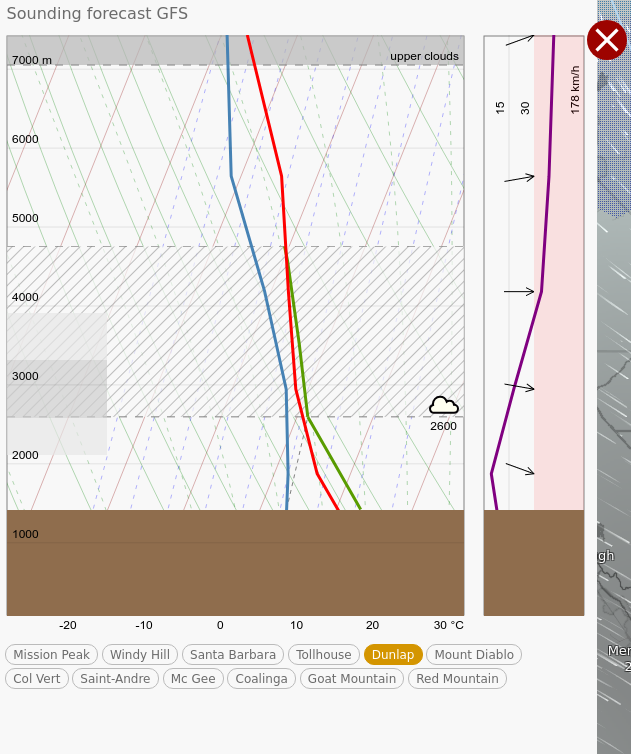Screen dimensions: 631x754
Task: Click the '5000' altitude label
Action: 25,218
